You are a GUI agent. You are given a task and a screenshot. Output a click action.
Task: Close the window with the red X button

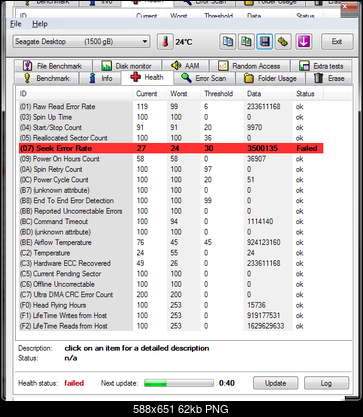(345, 6)
